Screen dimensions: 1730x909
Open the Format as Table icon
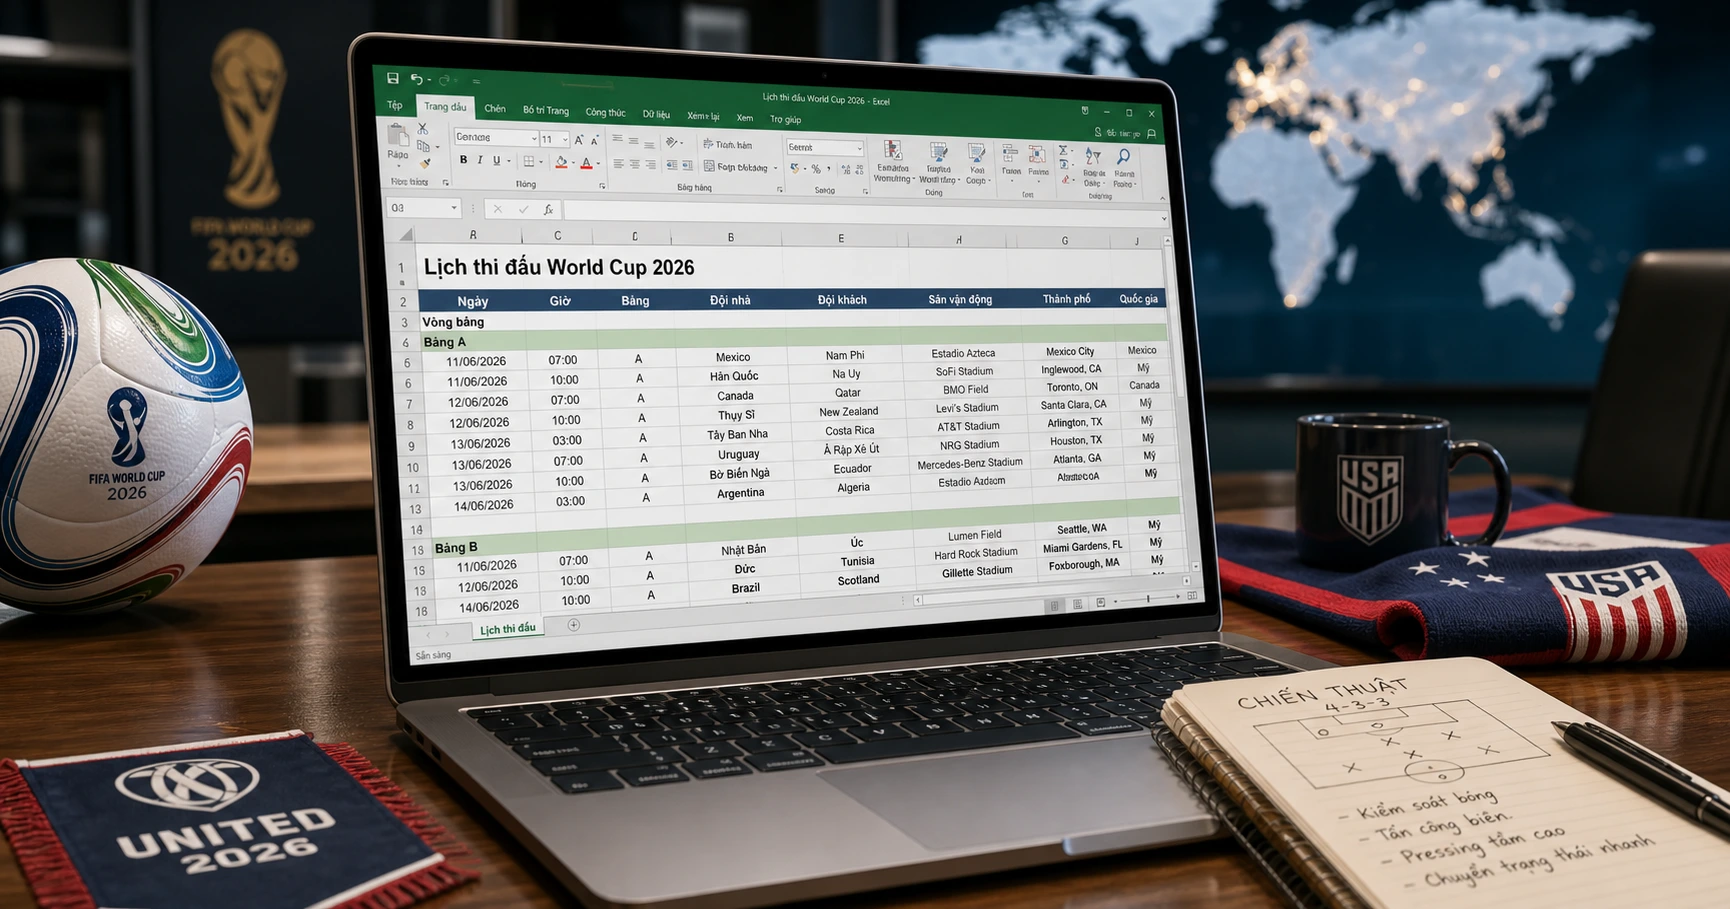click(x=938, y=152)
